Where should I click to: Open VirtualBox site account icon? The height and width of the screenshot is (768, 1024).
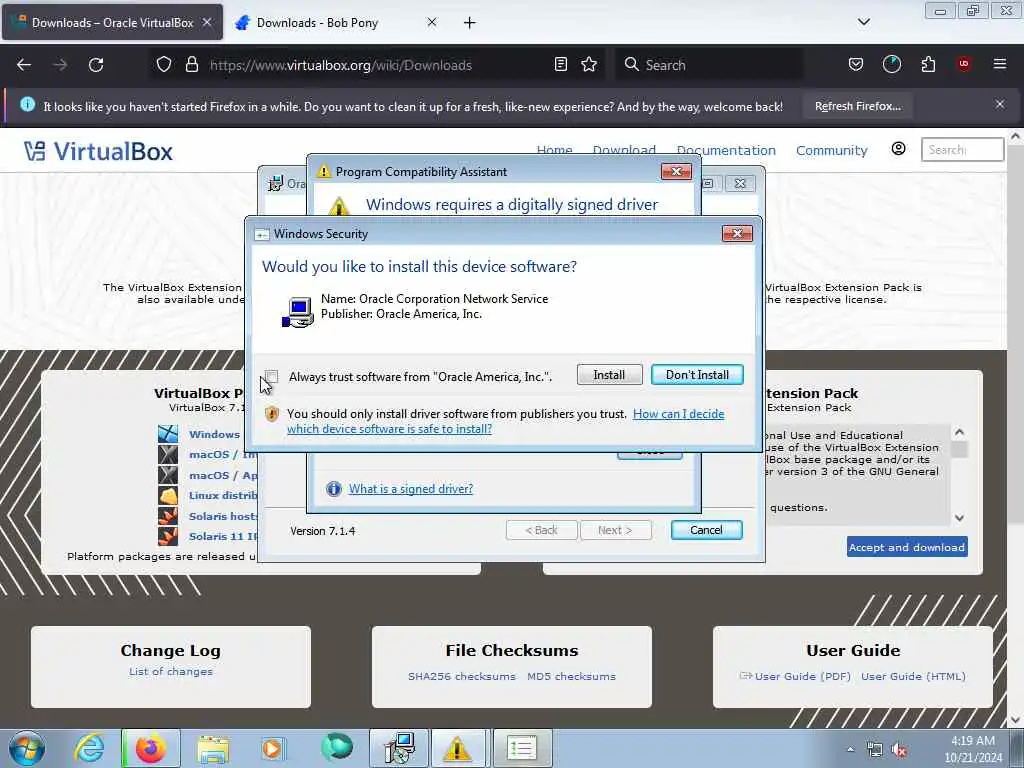[899, 149]
